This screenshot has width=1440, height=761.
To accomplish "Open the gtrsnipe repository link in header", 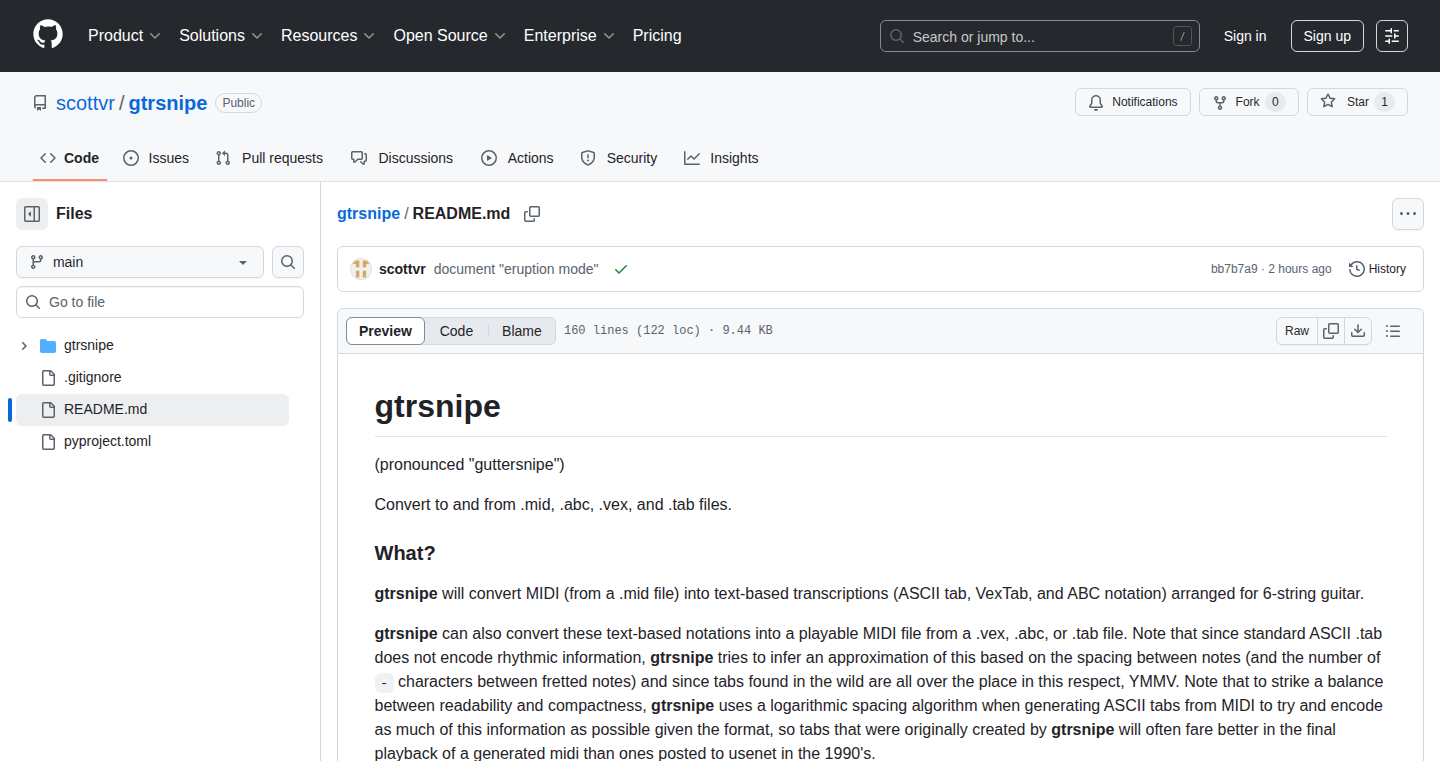I will (168, 103).
